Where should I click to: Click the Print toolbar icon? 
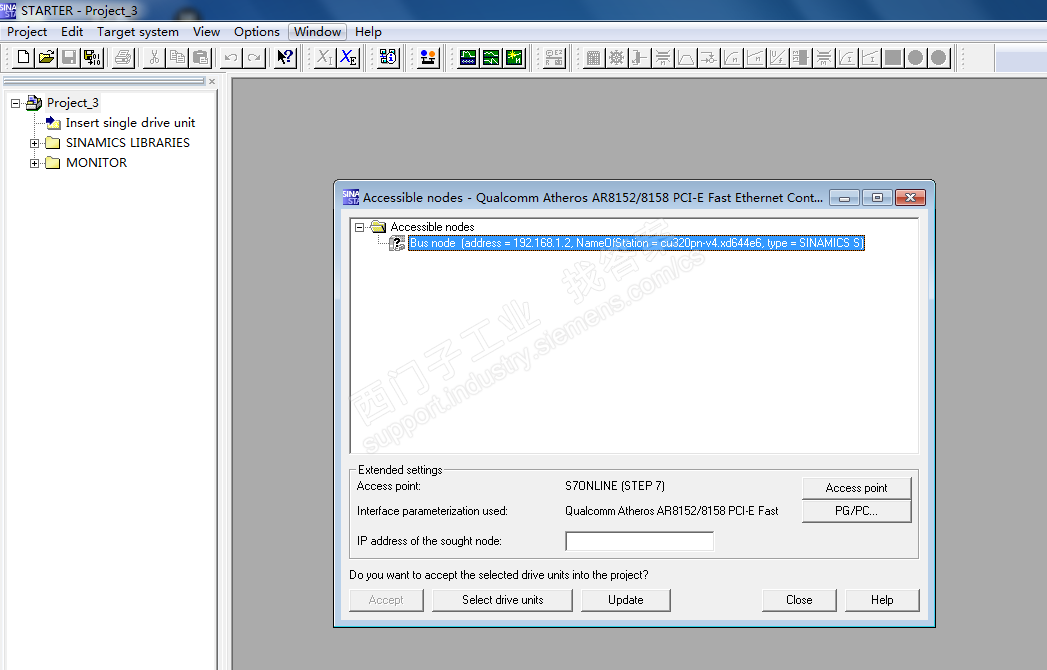[x=123, y=58]
